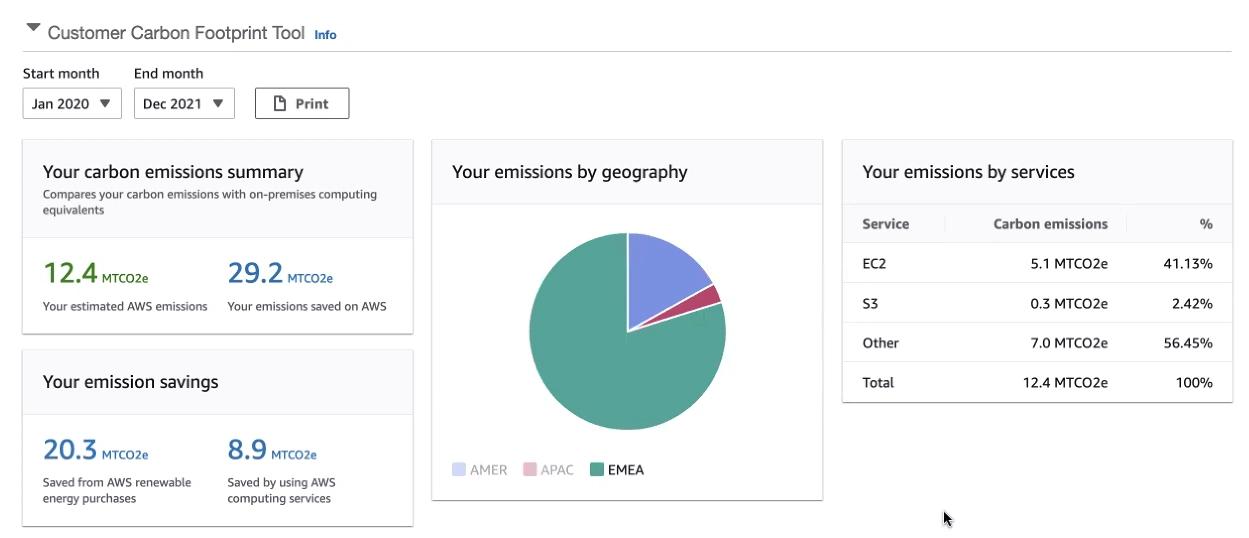Click the large green EMEA pie slice
Screen dimensions: 1249x538
[600, 370]
